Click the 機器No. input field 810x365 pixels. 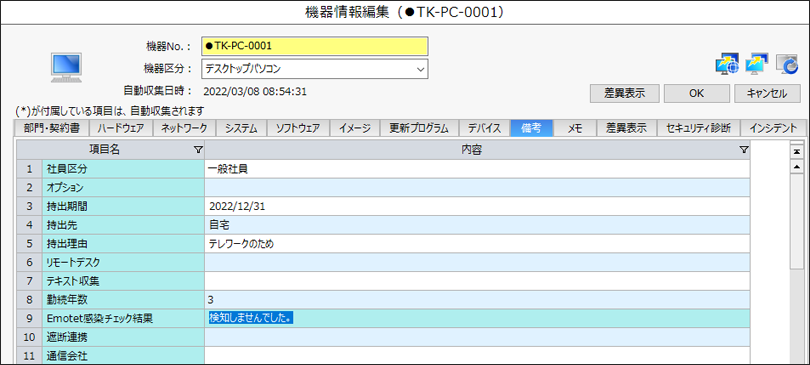(315, 46)
